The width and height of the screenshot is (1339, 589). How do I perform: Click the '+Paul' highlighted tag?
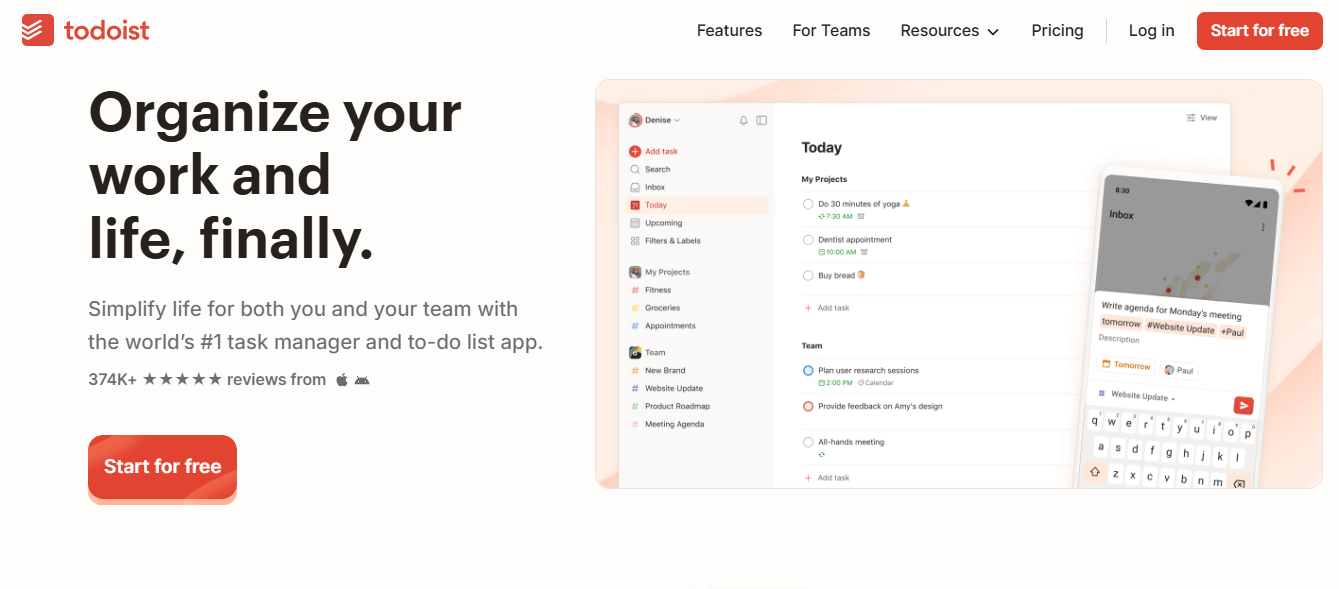(1232, 332)
